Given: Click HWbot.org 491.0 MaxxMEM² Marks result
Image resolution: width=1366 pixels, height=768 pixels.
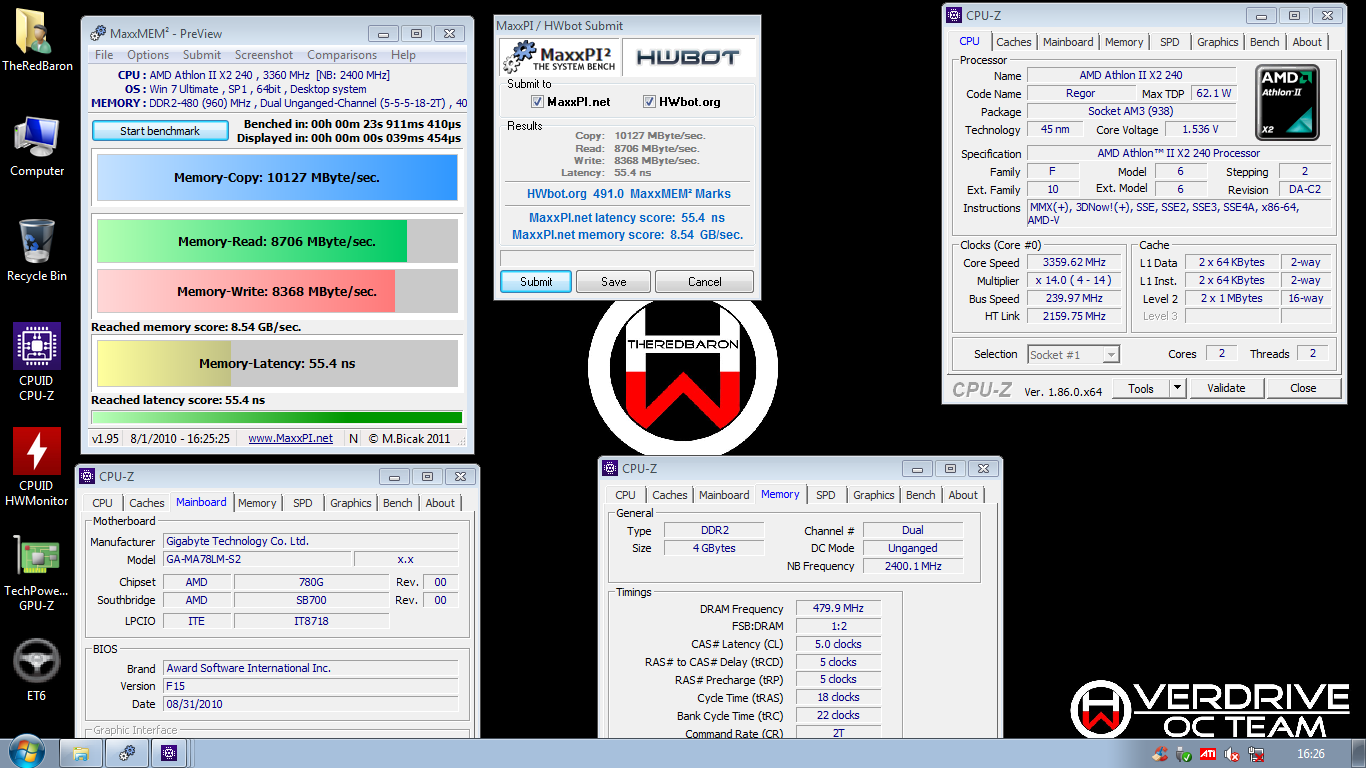Looking at the screenshot, I should [x=629, y=194].
